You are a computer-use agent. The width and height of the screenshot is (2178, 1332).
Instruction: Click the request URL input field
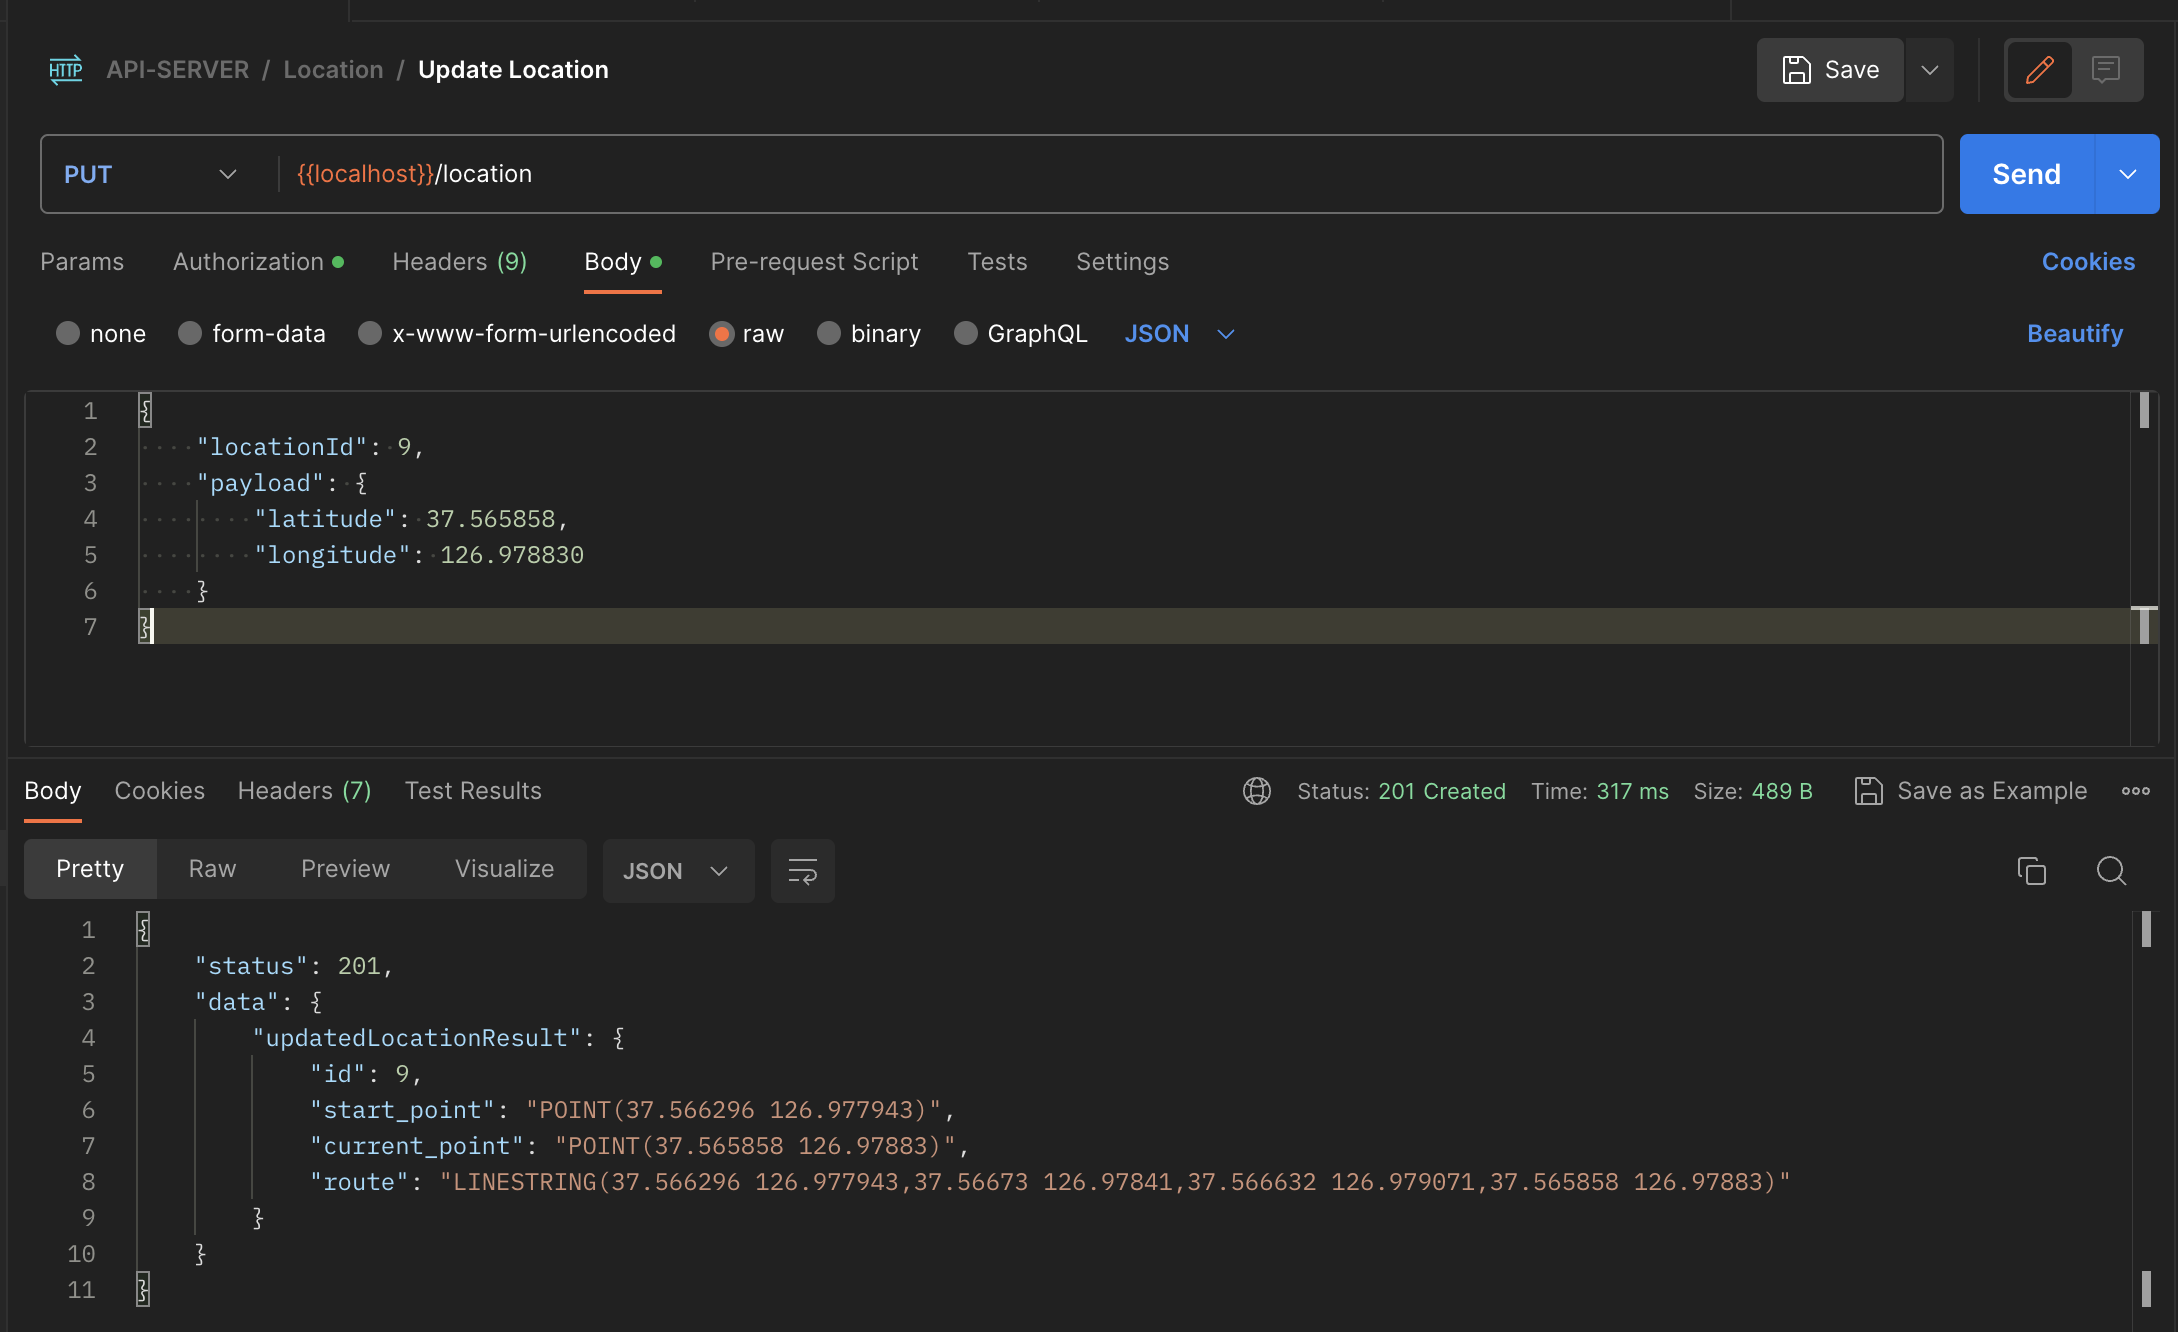tap(1110, 174)
